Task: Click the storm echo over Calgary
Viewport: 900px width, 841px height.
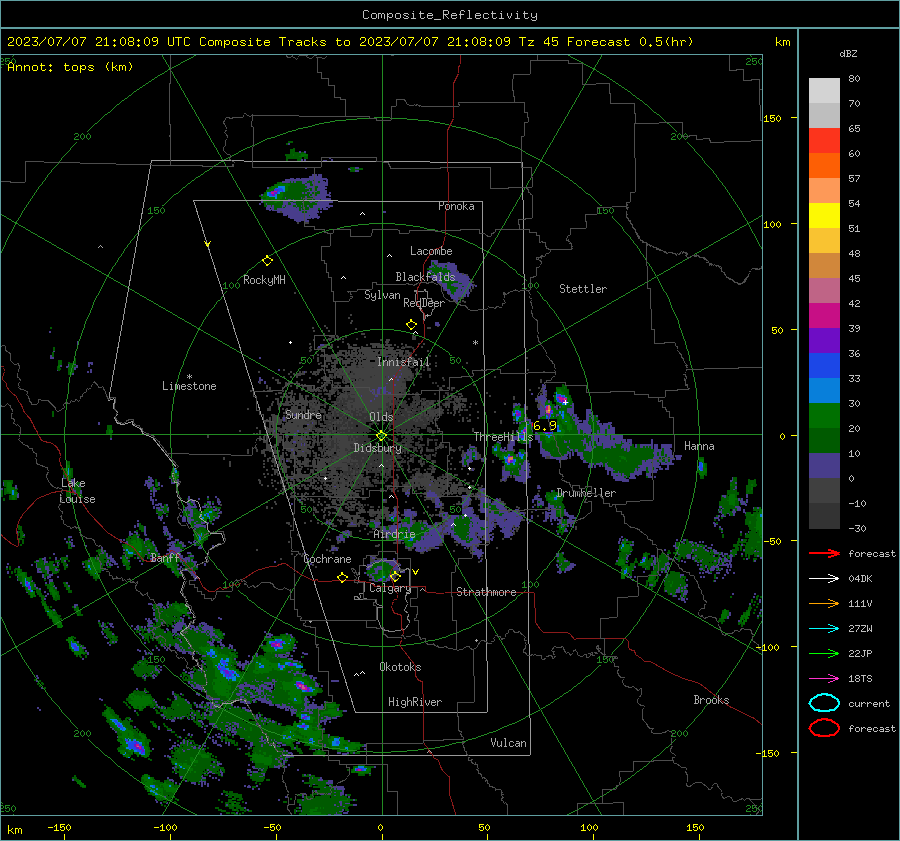Action: [x=383, y=569]
